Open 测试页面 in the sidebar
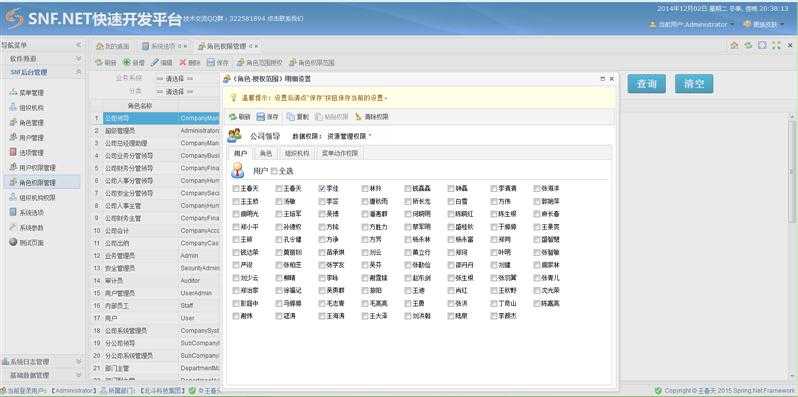Viewport: 798px width, 397px height. click(27, 242)
